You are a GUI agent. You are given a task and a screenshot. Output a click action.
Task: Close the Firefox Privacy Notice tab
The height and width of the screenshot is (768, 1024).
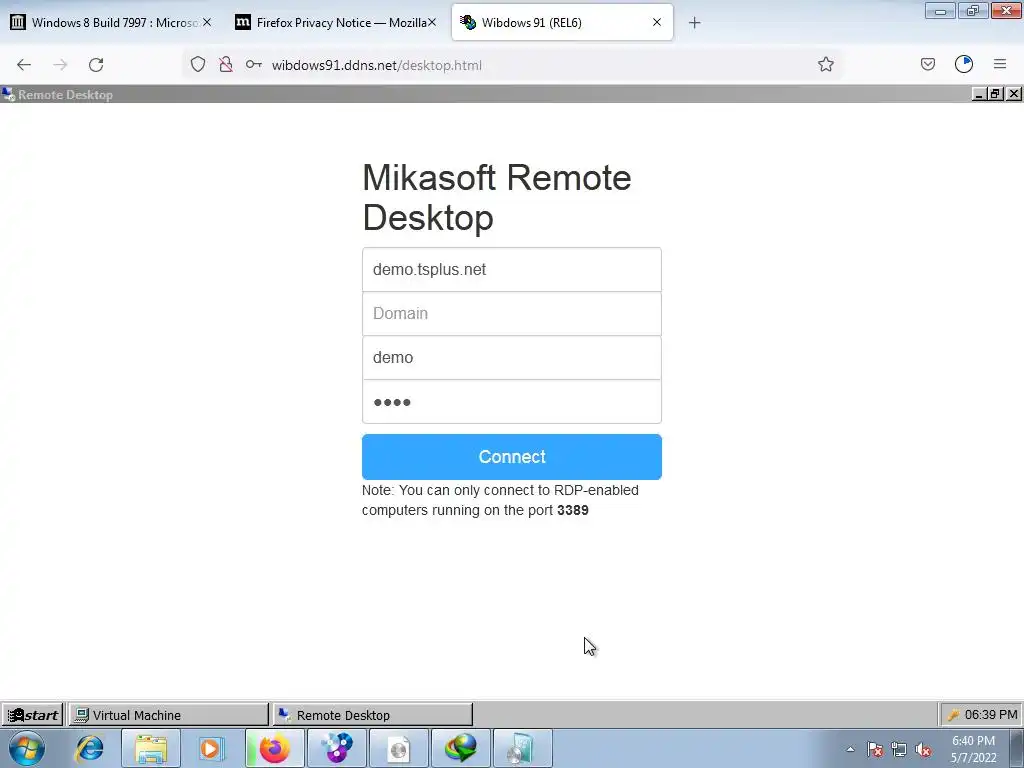[x=432, y=22]
